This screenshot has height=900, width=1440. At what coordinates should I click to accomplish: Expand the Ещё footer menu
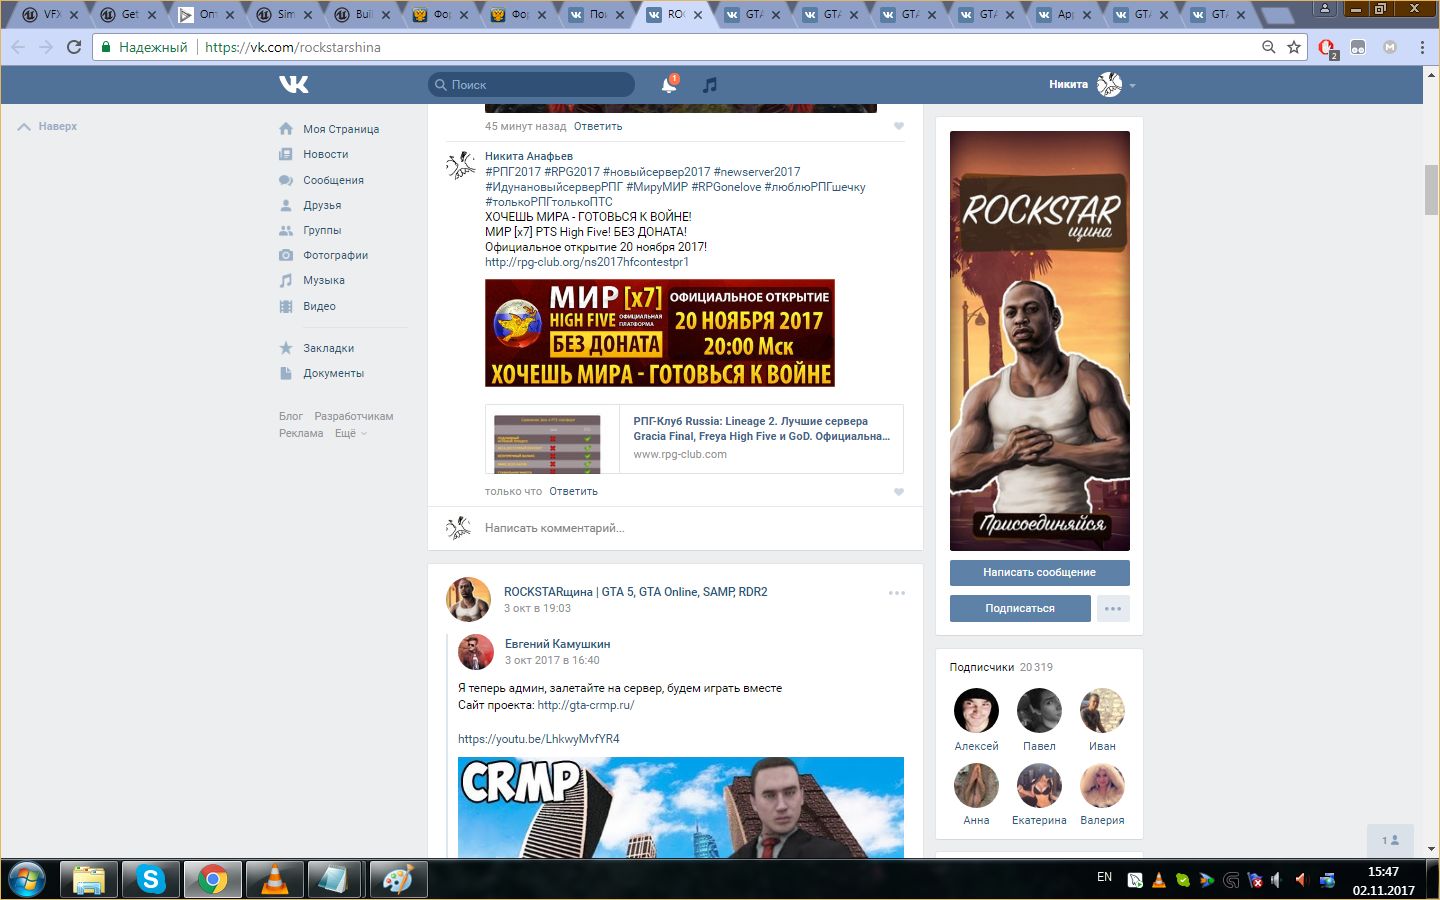(351, 433)
